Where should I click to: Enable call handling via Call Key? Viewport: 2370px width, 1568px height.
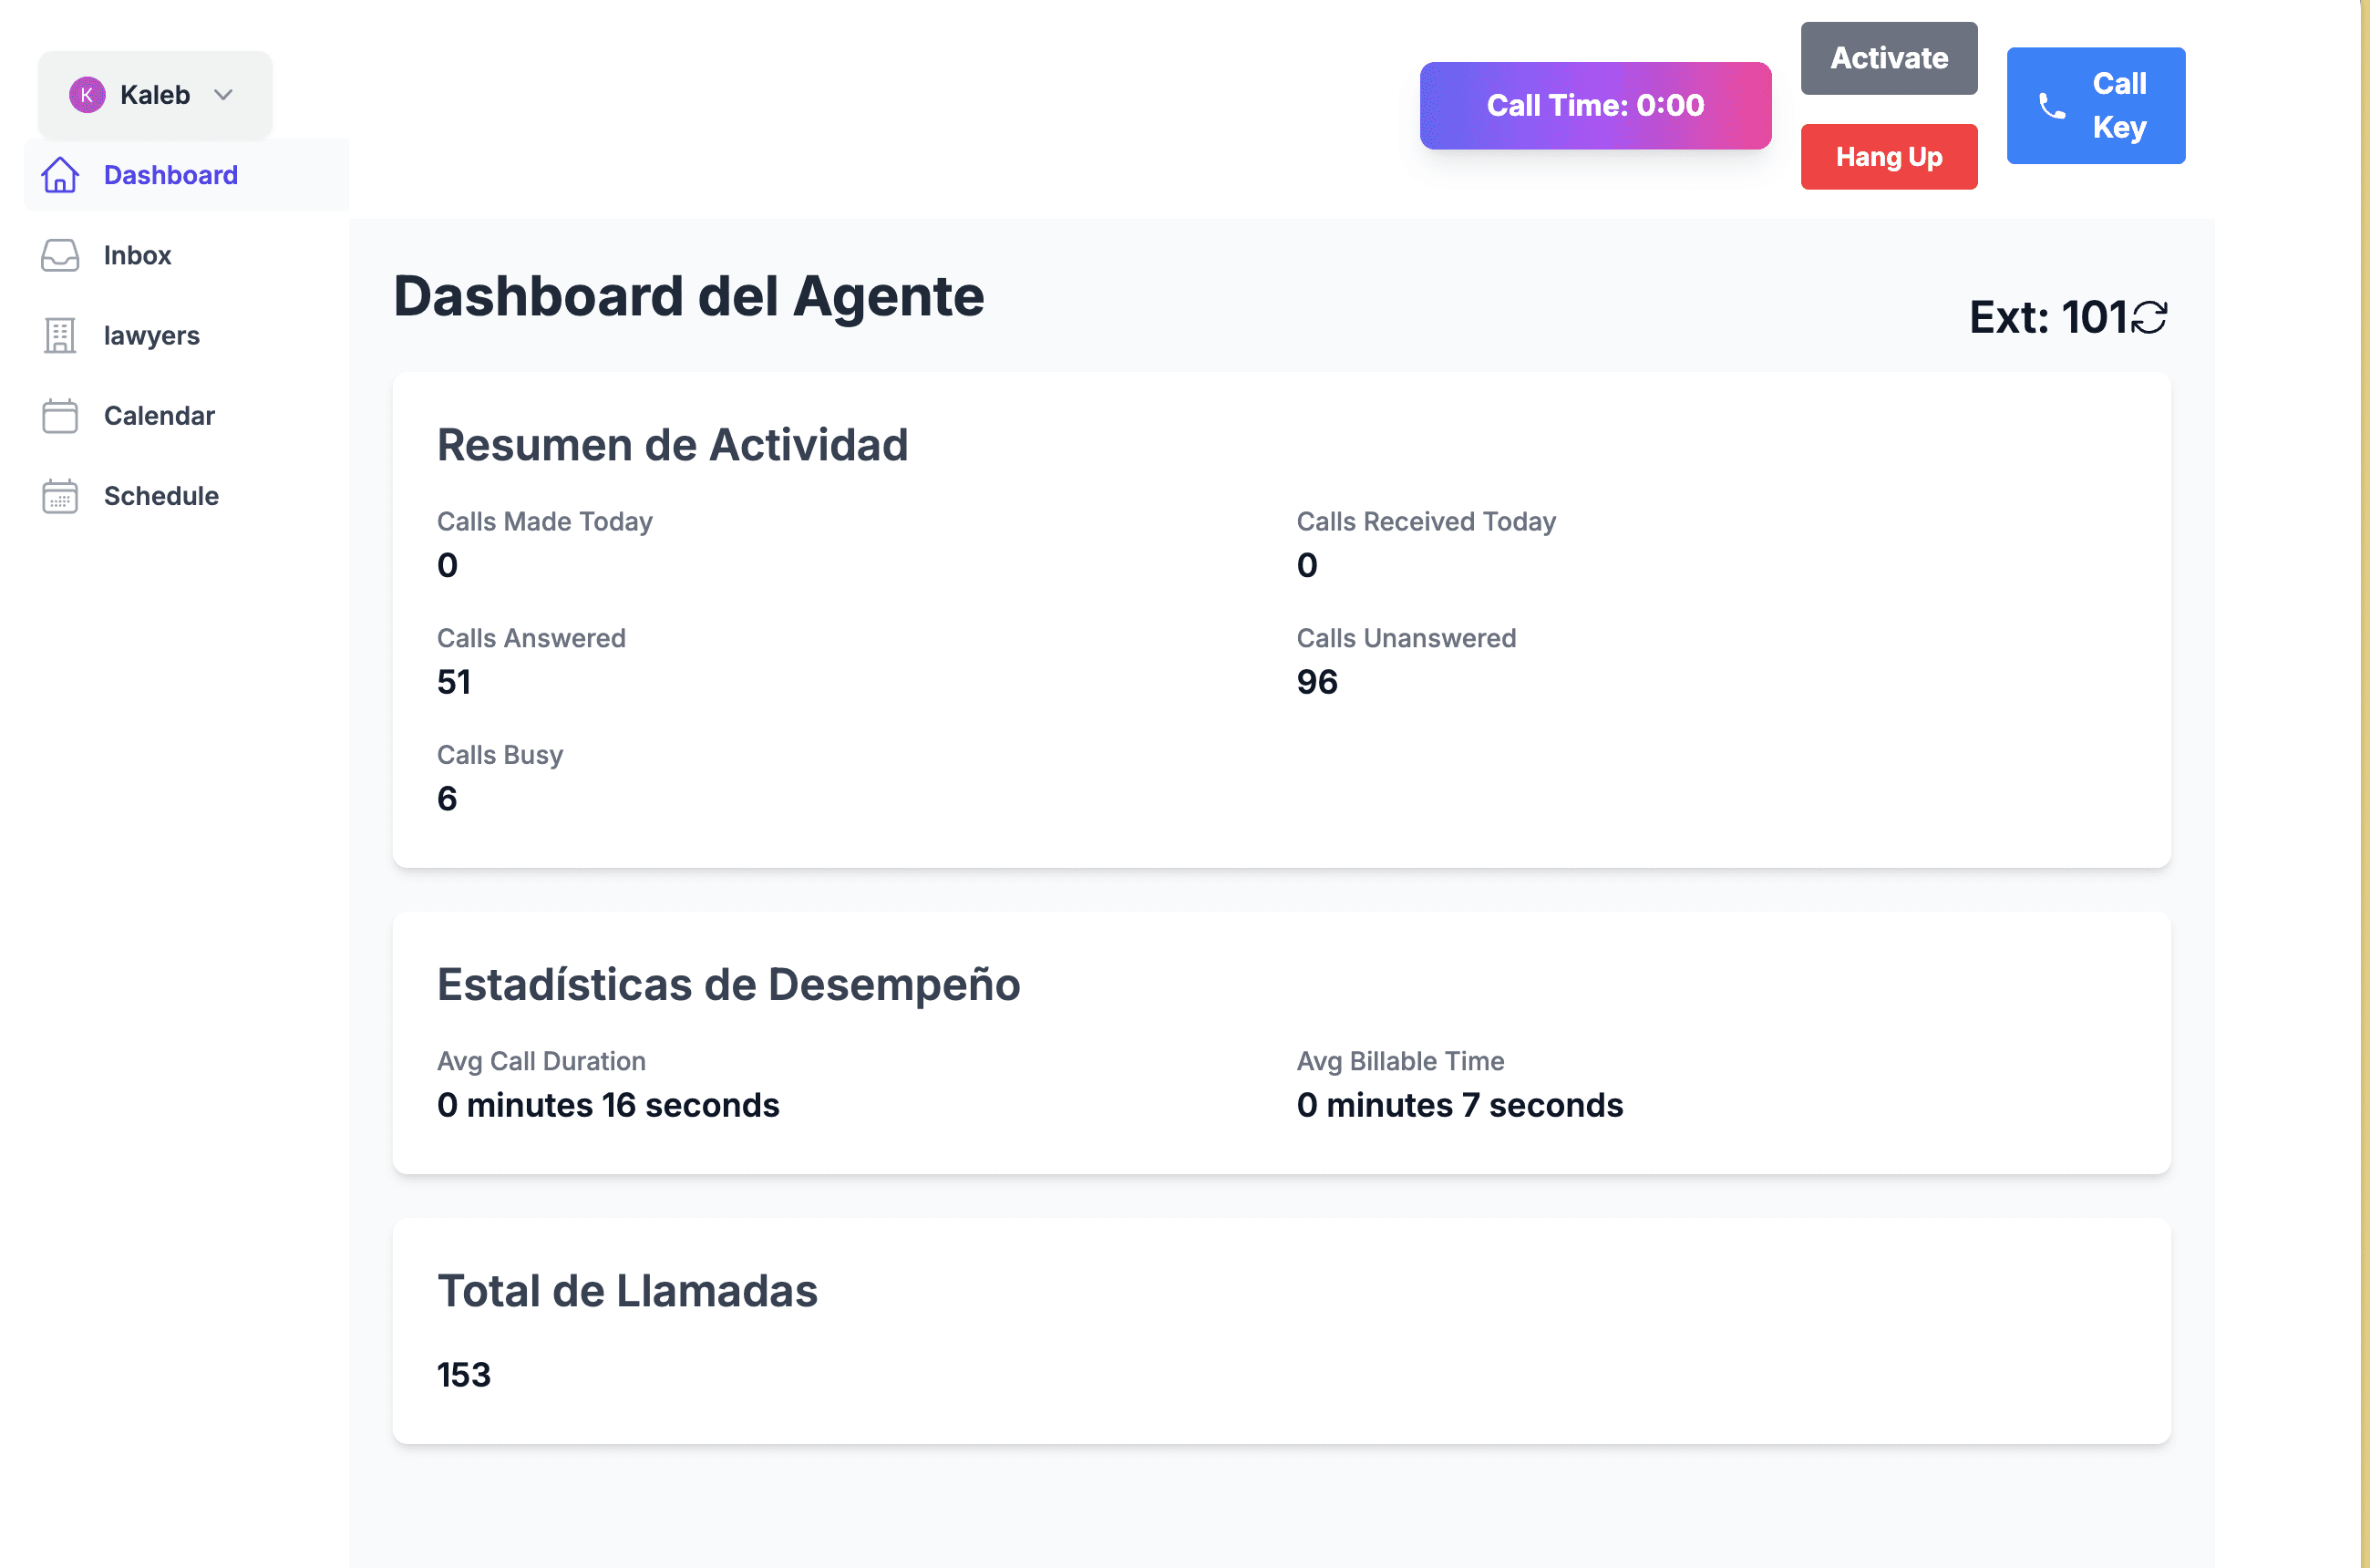pyautogui.click(x=2095, y=105)
